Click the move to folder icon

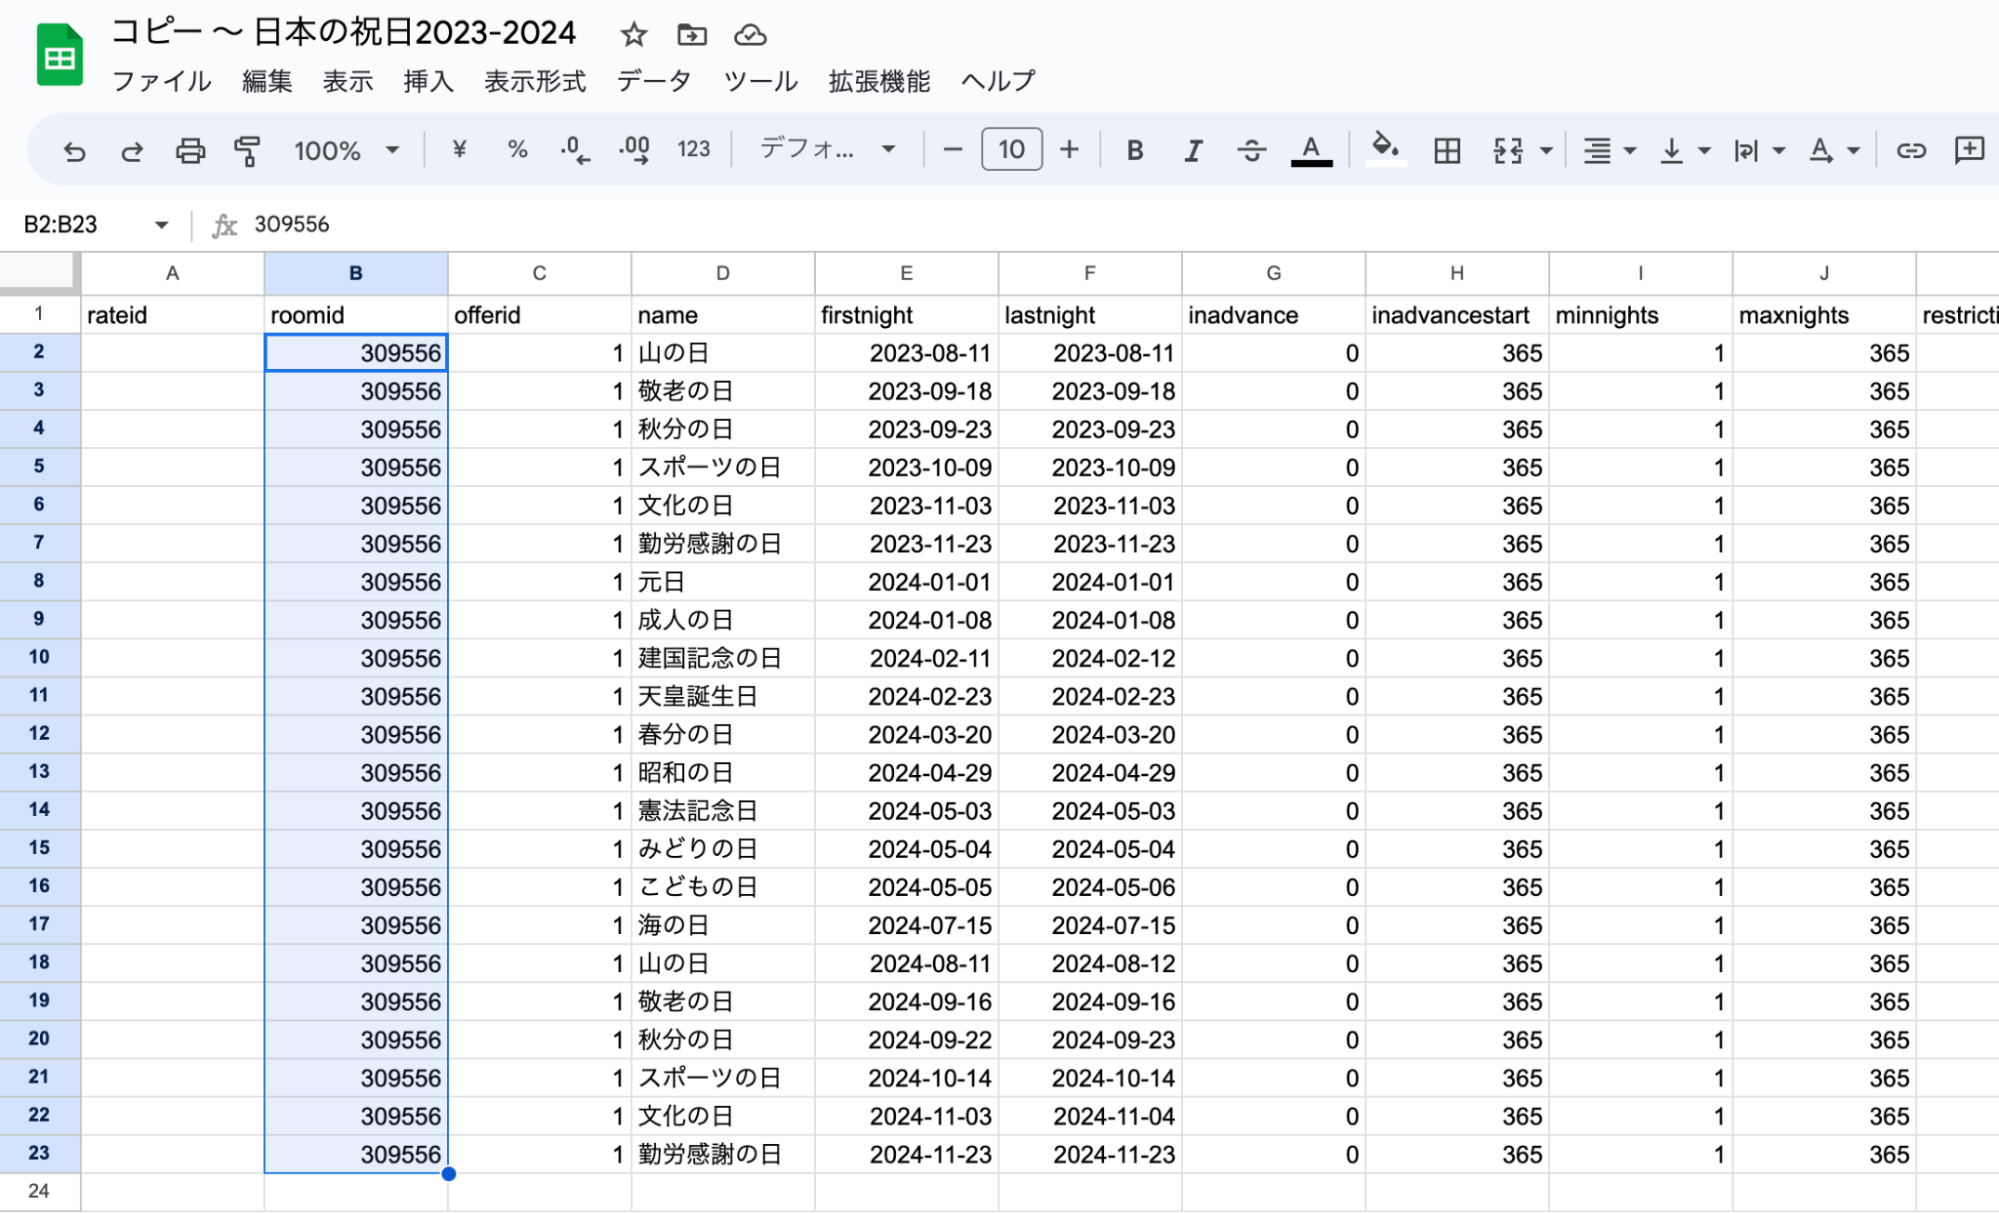pyautogui.click(x=691, y=35)
